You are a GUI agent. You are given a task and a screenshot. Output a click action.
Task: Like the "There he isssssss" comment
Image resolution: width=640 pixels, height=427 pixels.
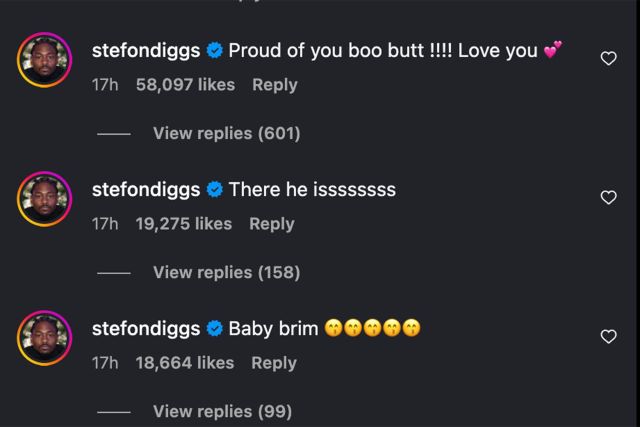tap(607, 198)
